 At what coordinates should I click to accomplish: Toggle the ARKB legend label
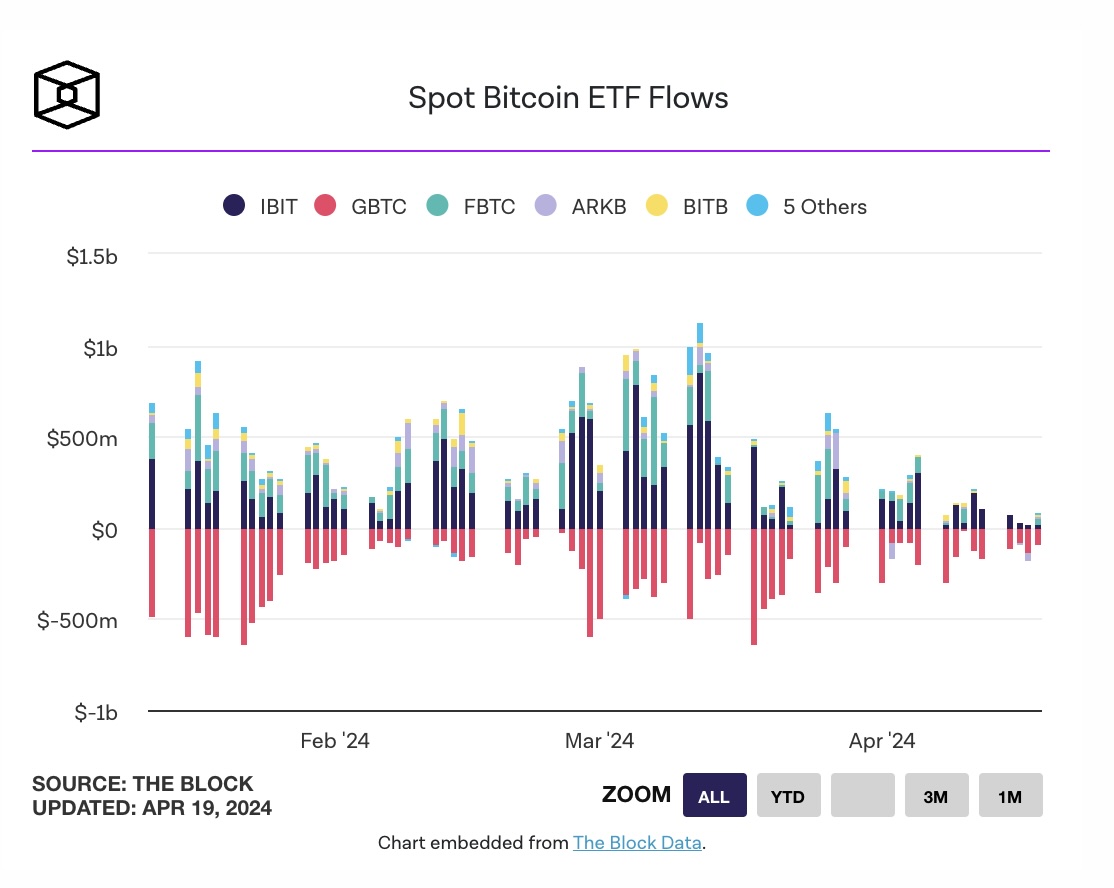[x=599, y=207]
